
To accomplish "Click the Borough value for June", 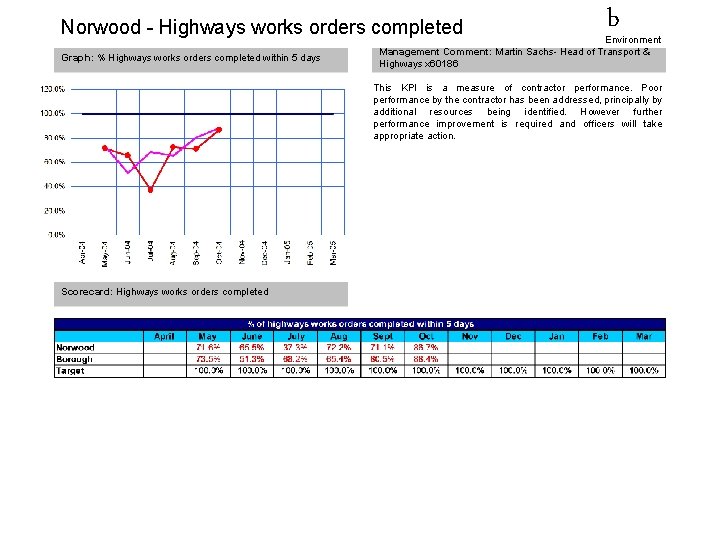I will tap(252, 359).
